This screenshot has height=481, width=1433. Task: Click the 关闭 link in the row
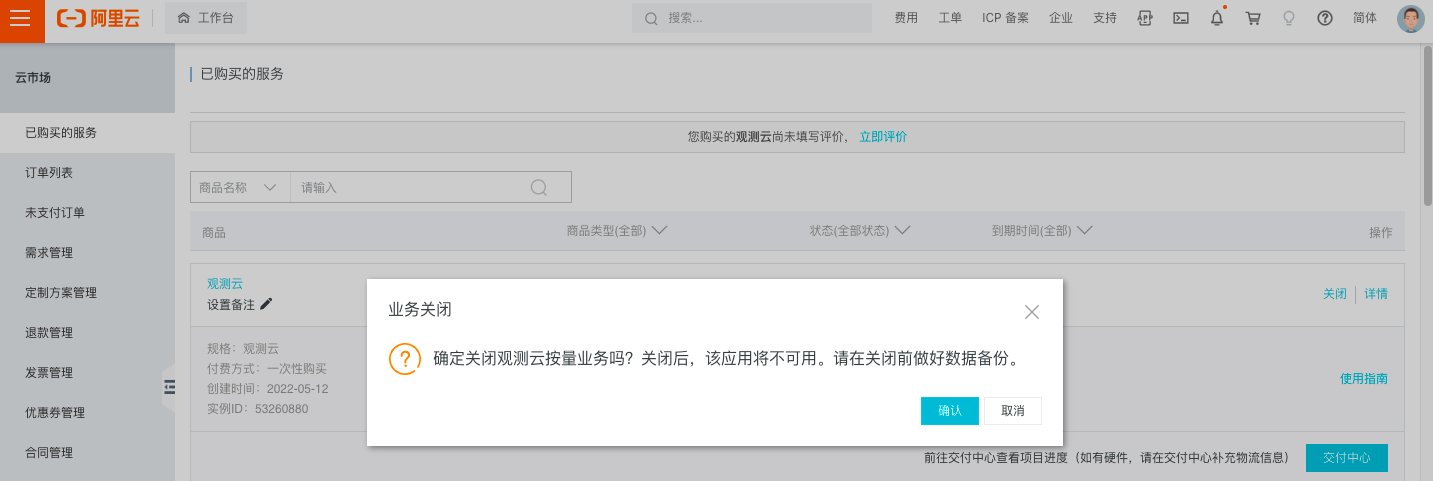(1335, 294)
